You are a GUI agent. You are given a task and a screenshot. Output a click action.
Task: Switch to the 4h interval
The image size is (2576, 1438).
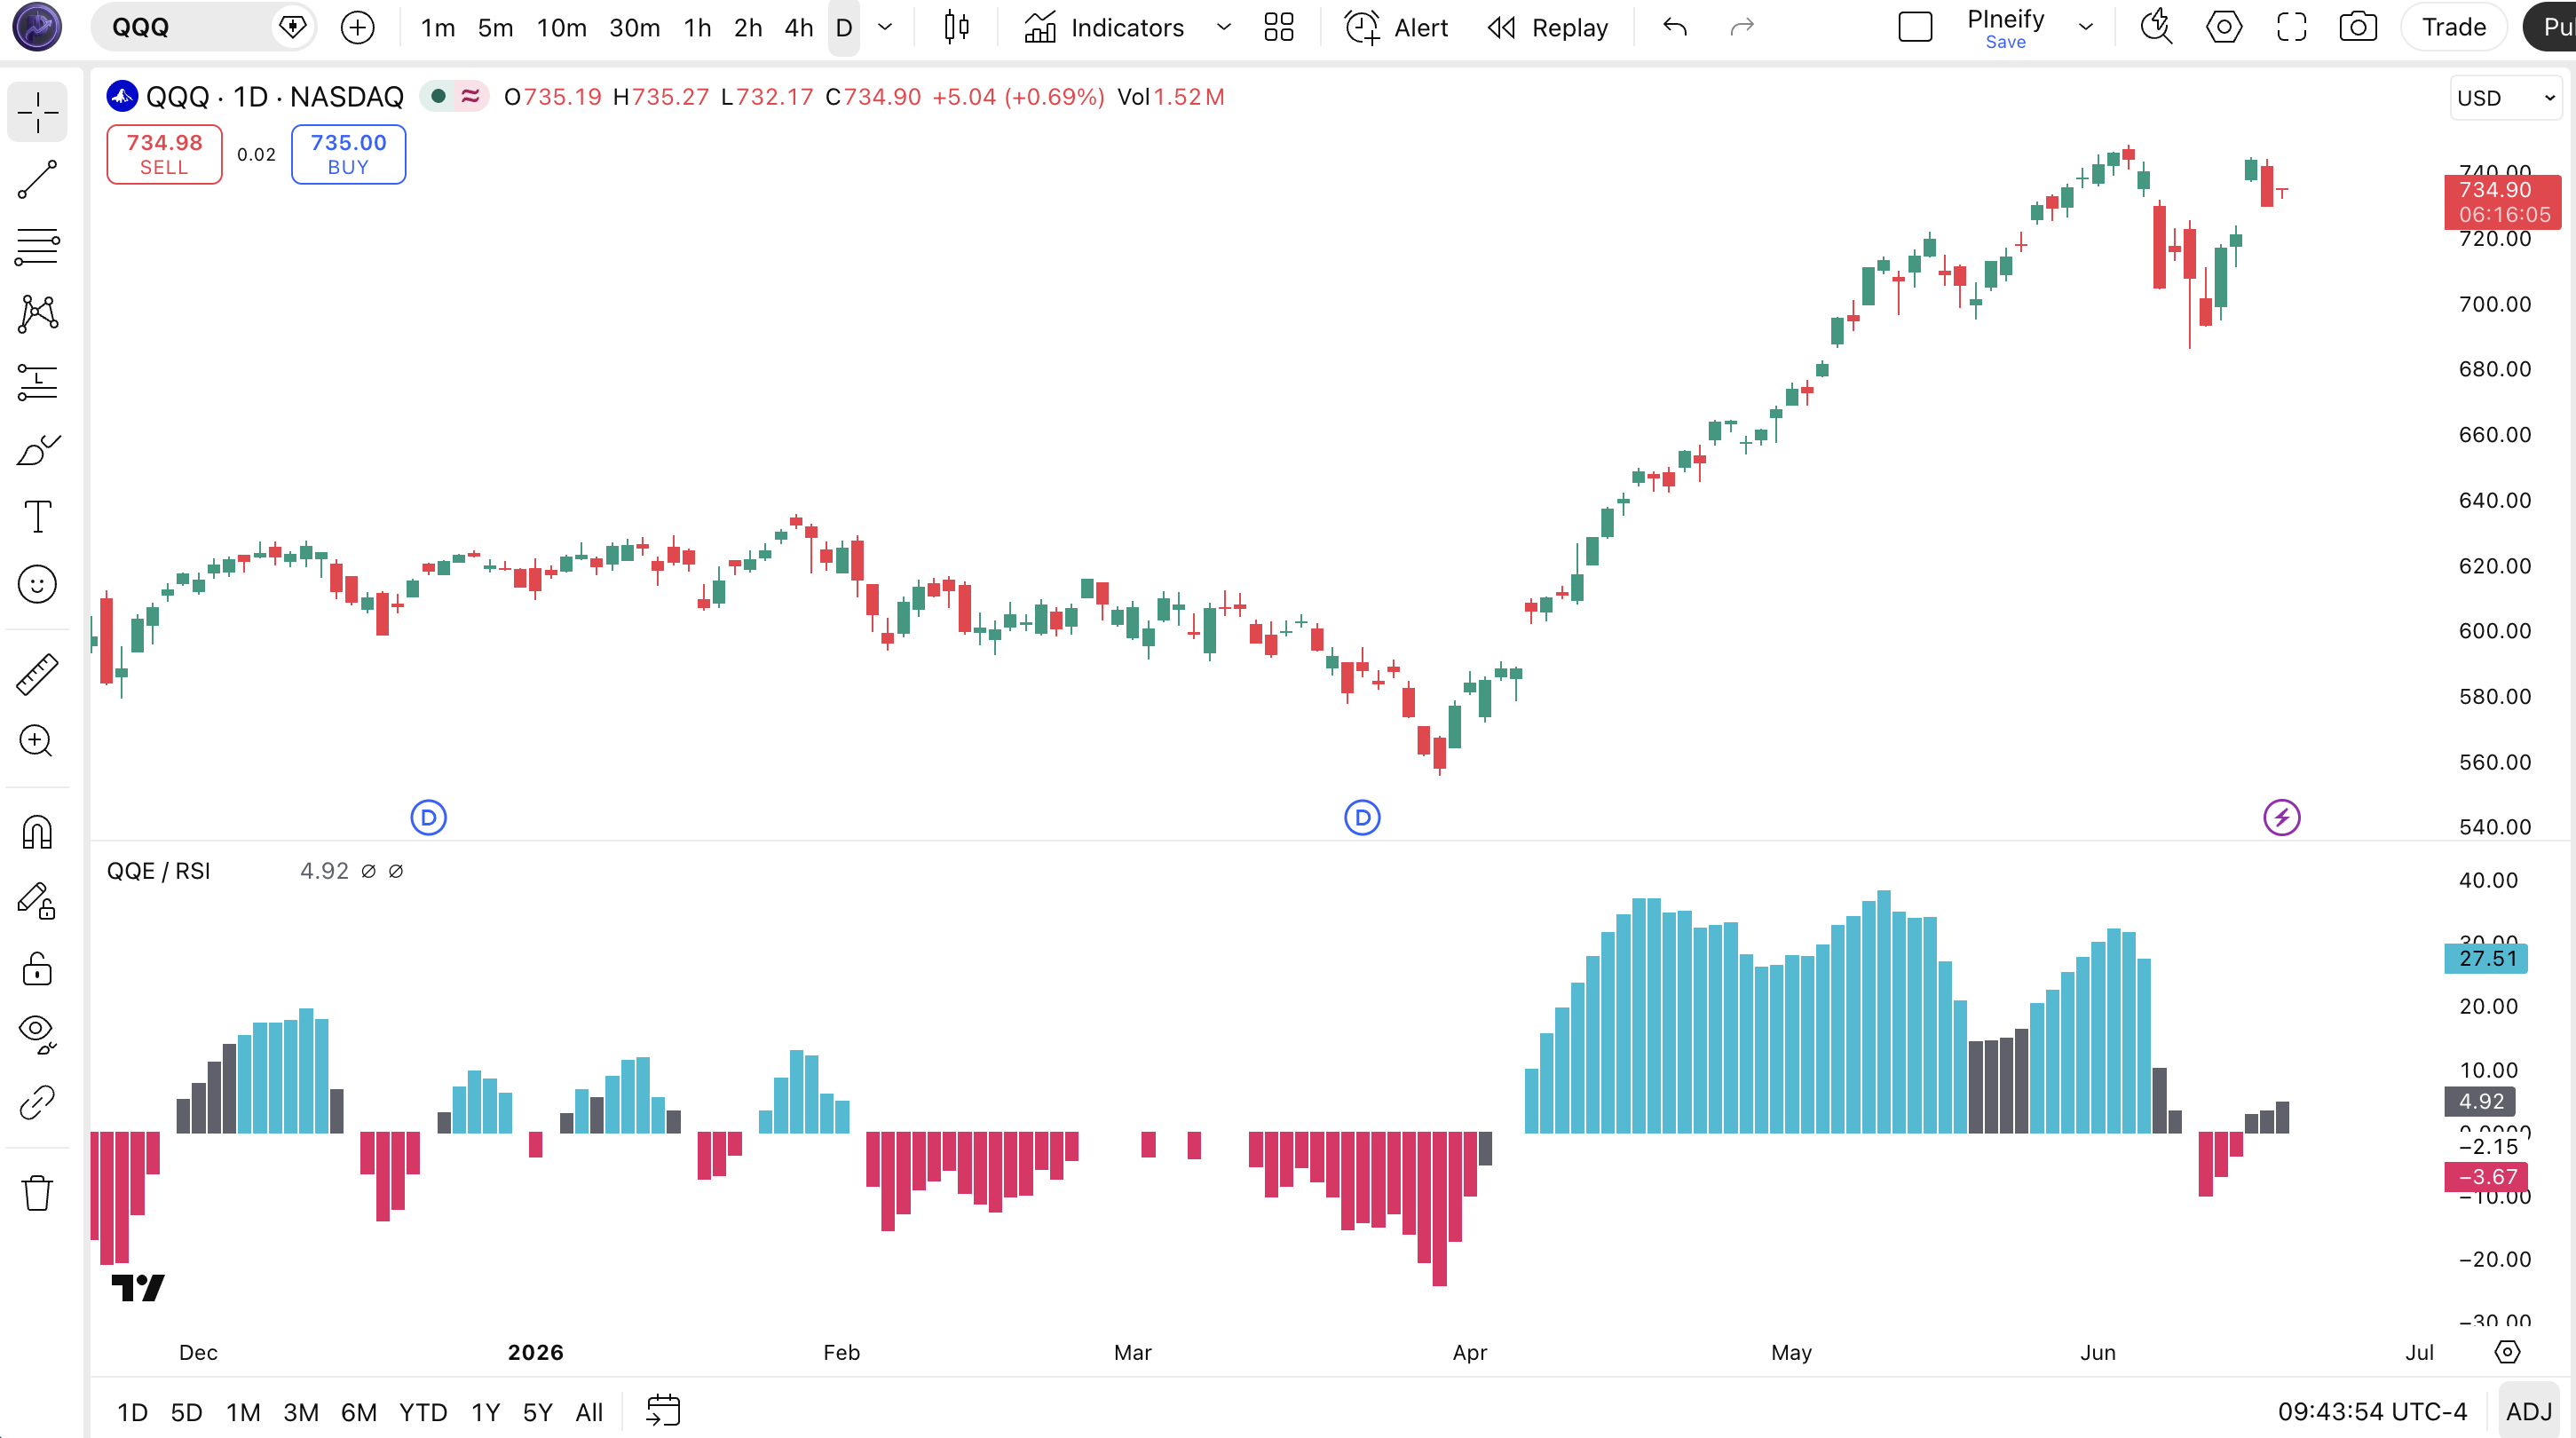[799, 27]
